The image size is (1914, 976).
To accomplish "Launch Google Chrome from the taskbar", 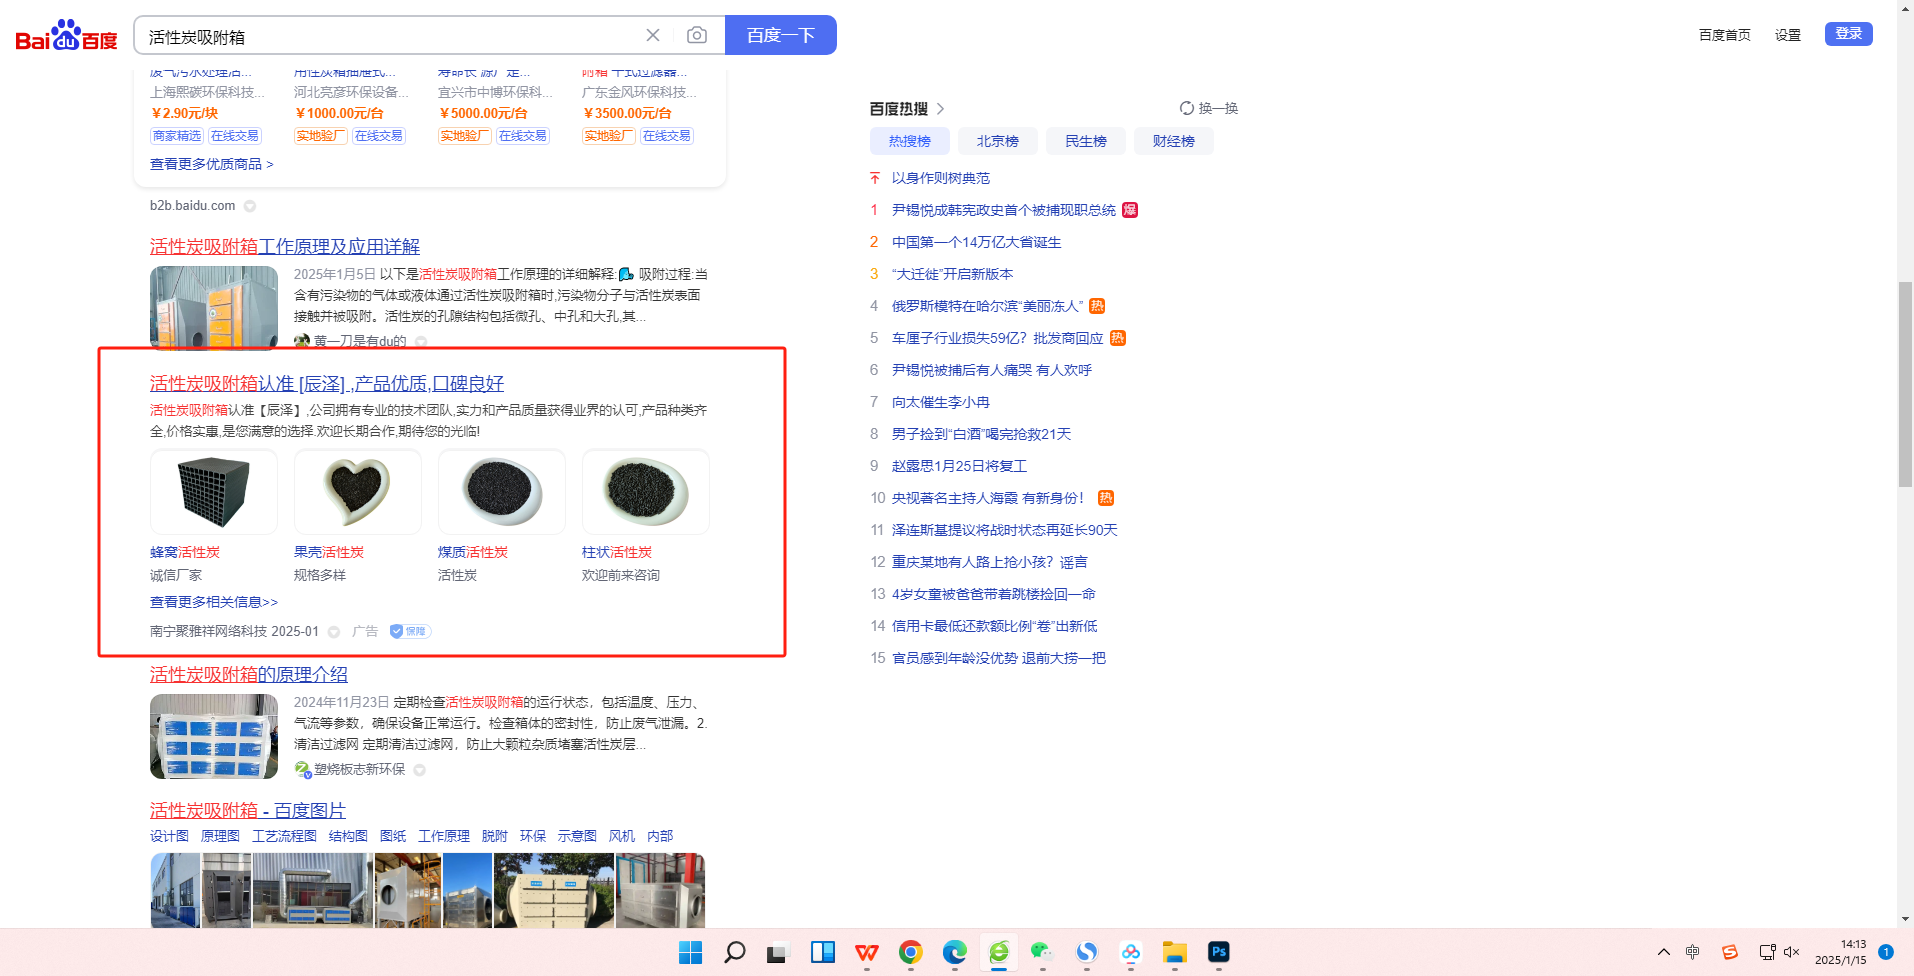I will pos(910,952).
